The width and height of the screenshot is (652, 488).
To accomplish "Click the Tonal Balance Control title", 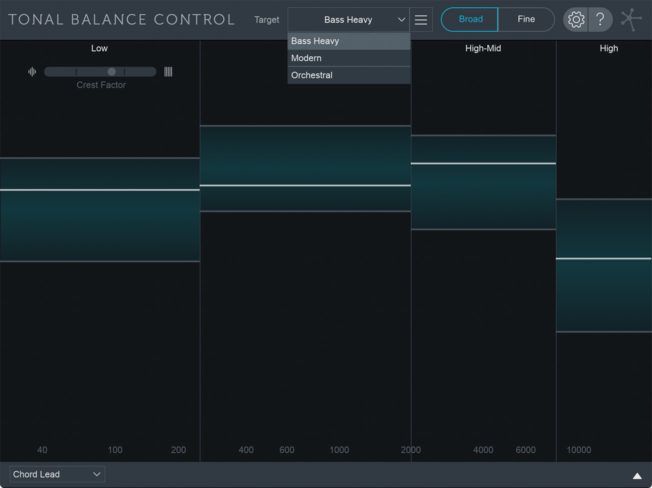I will click(121, 20).
